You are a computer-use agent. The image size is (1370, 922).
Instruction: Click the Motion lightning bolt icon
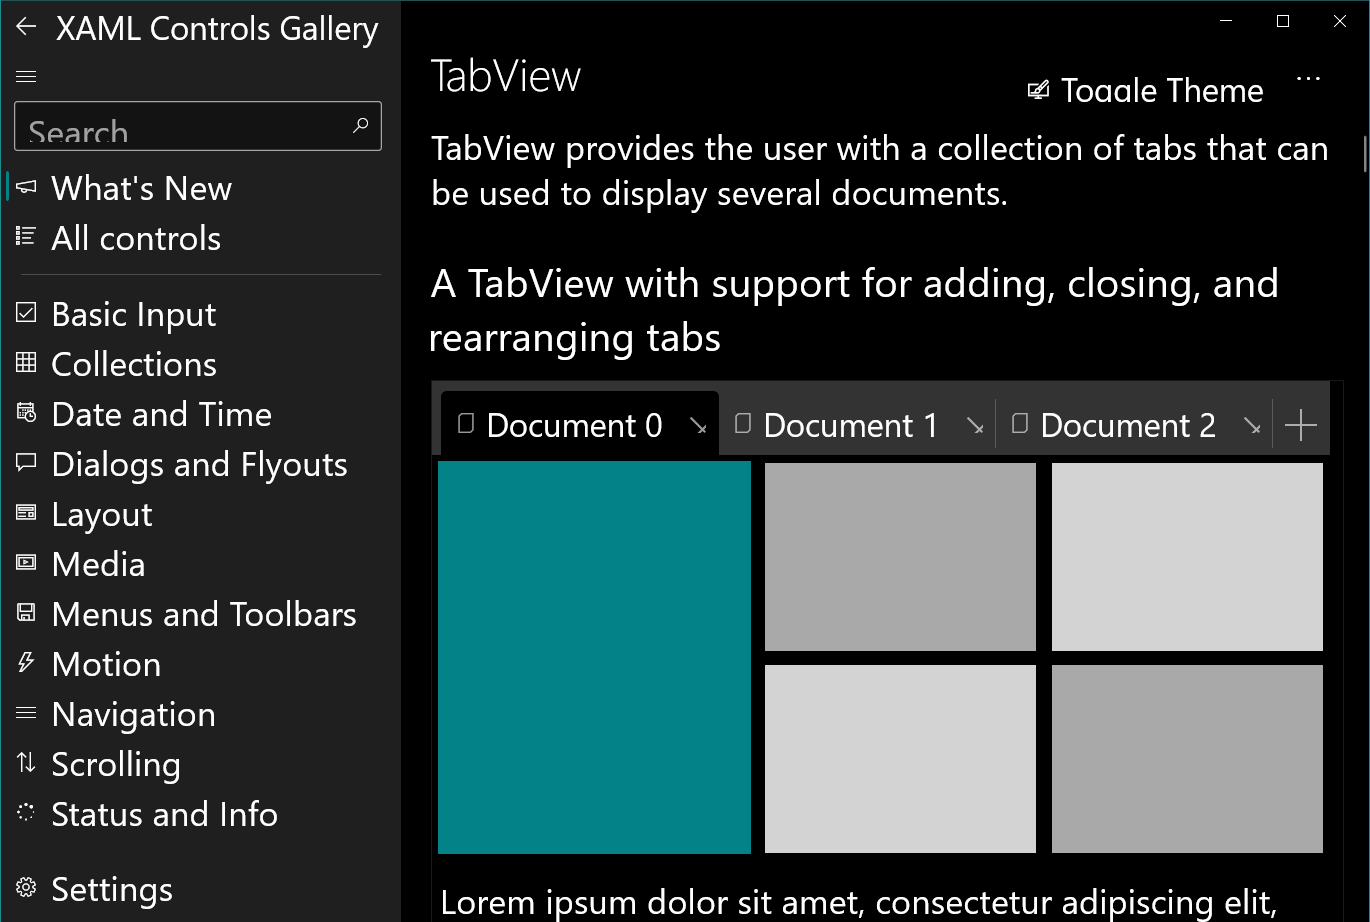click(x=25, y=663)
